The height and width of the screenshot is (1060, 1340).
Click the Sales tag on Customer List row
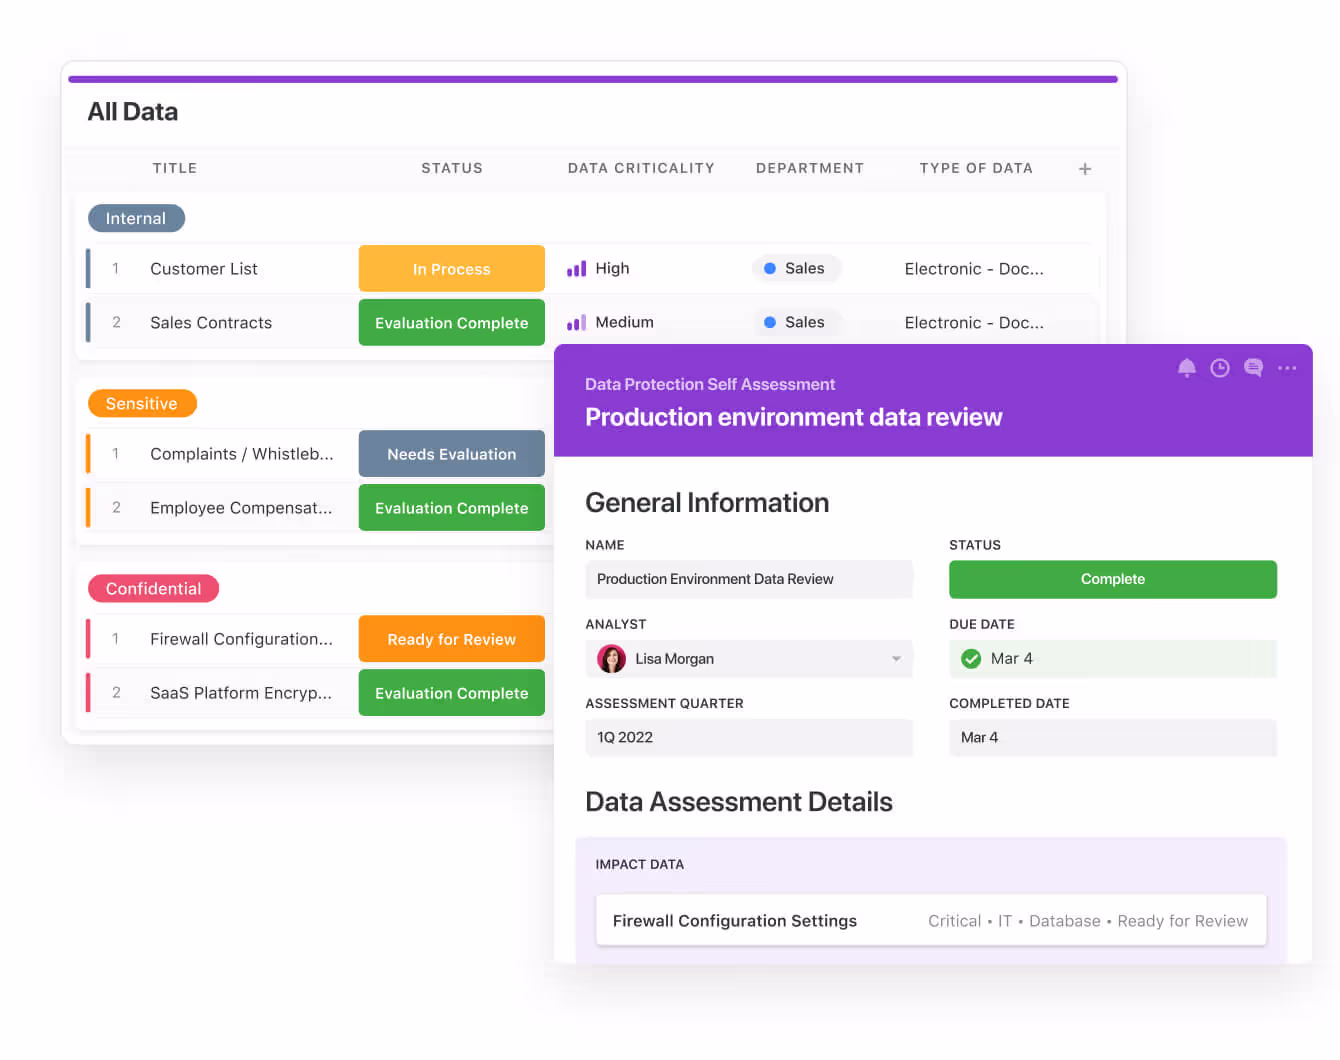pos(796,269)
